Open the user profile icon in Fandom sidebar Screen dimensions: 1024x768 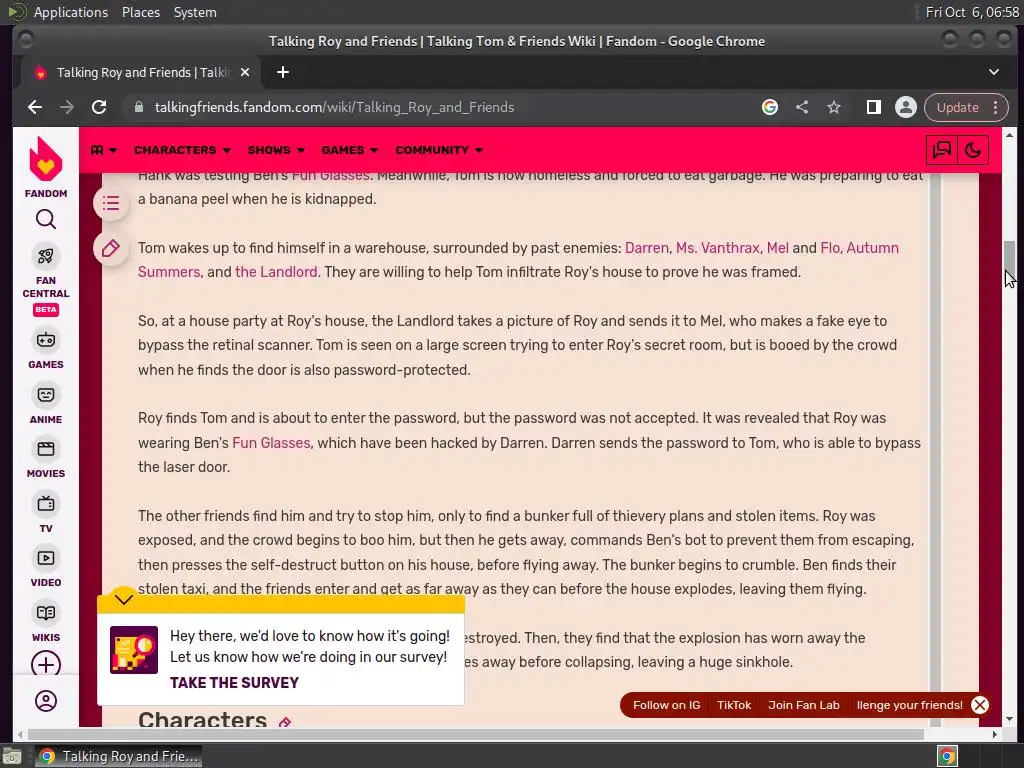click(46, 701)
